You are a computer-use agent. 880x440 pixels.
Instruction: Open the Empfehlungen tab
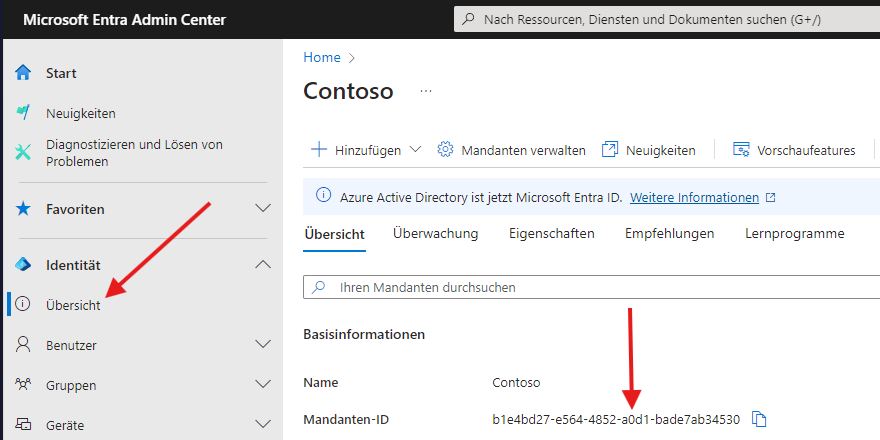(670, 233)
